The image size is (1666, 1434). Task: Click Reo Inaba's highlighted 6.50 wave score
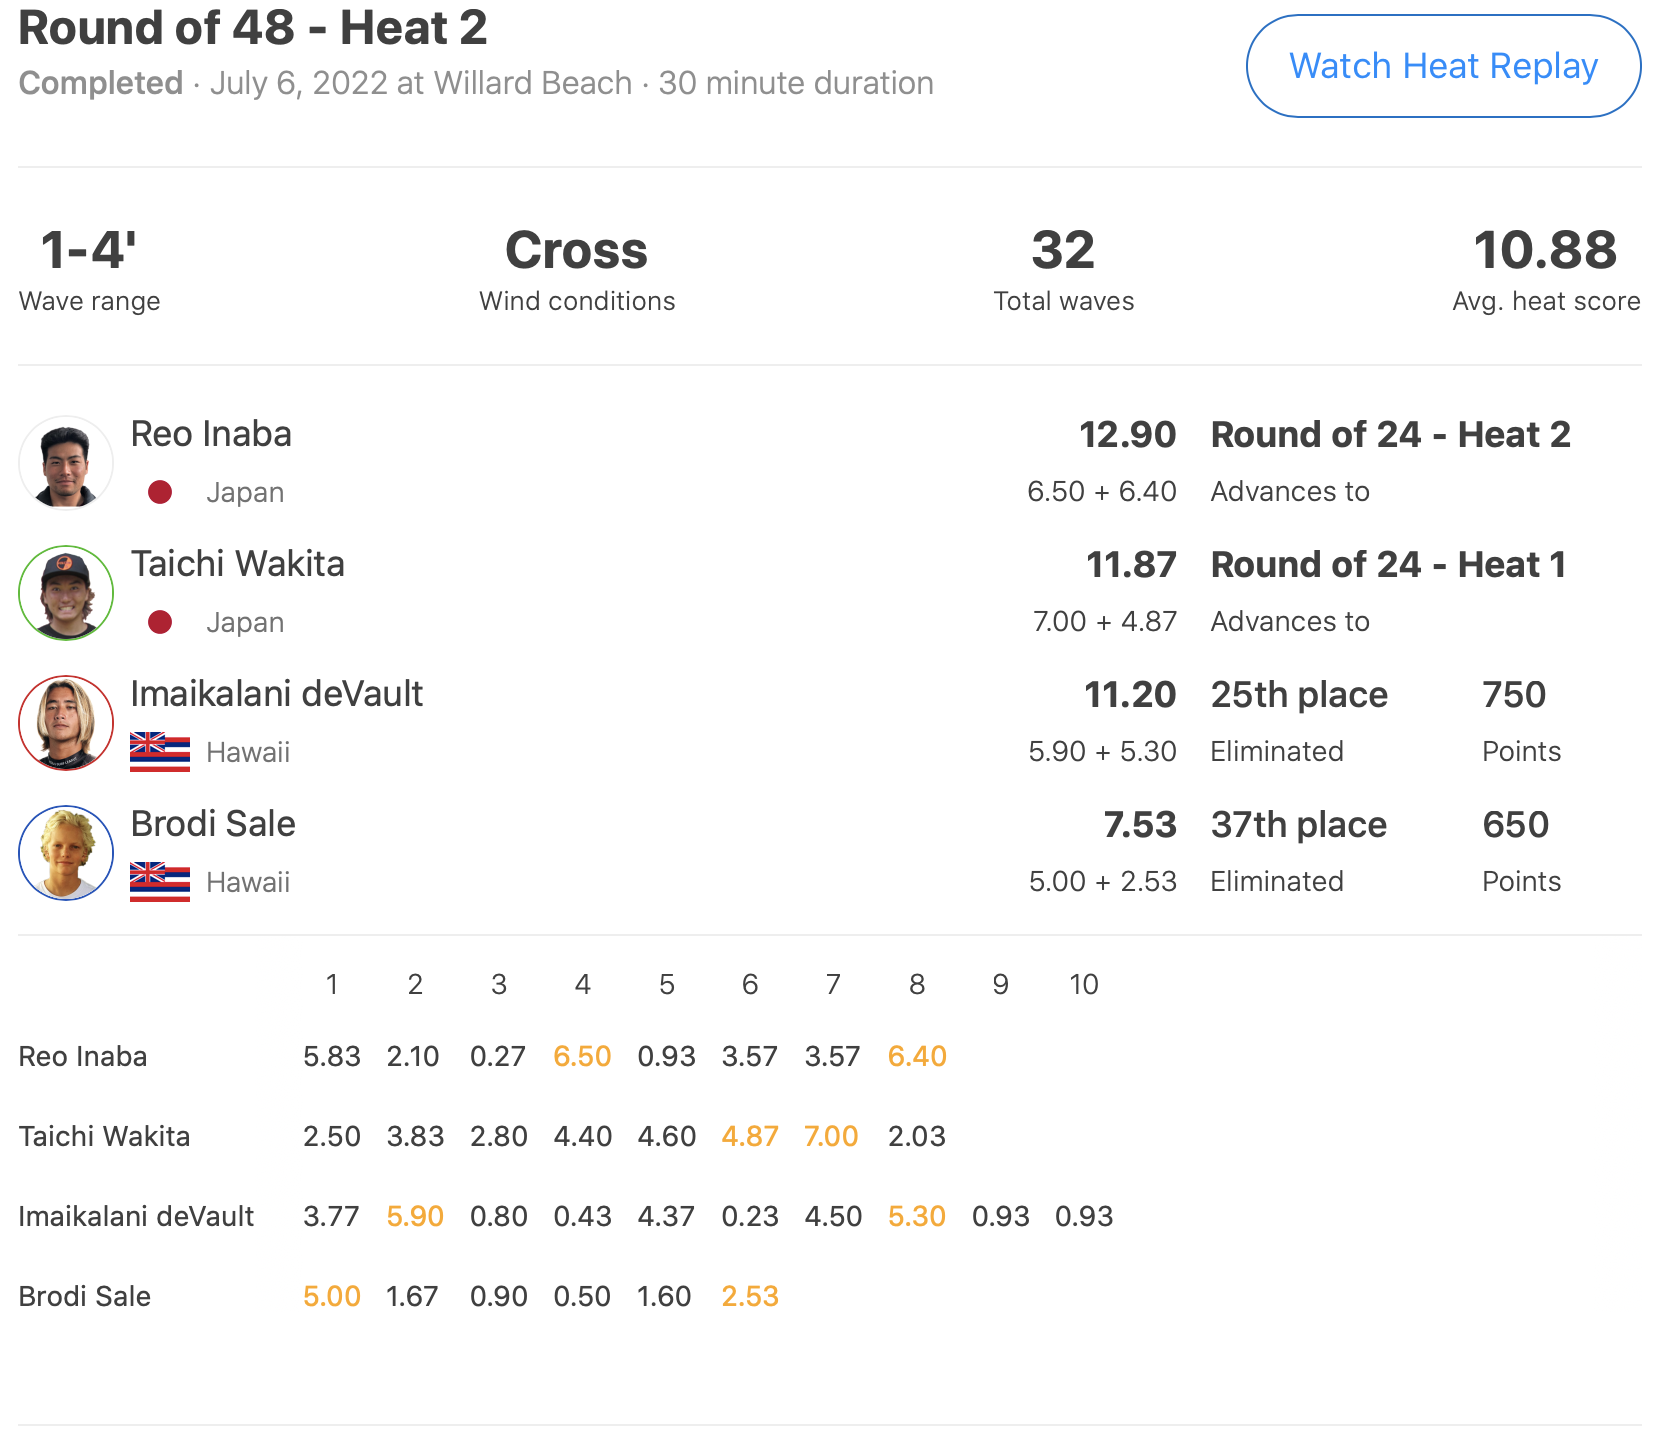[582, 1057]
